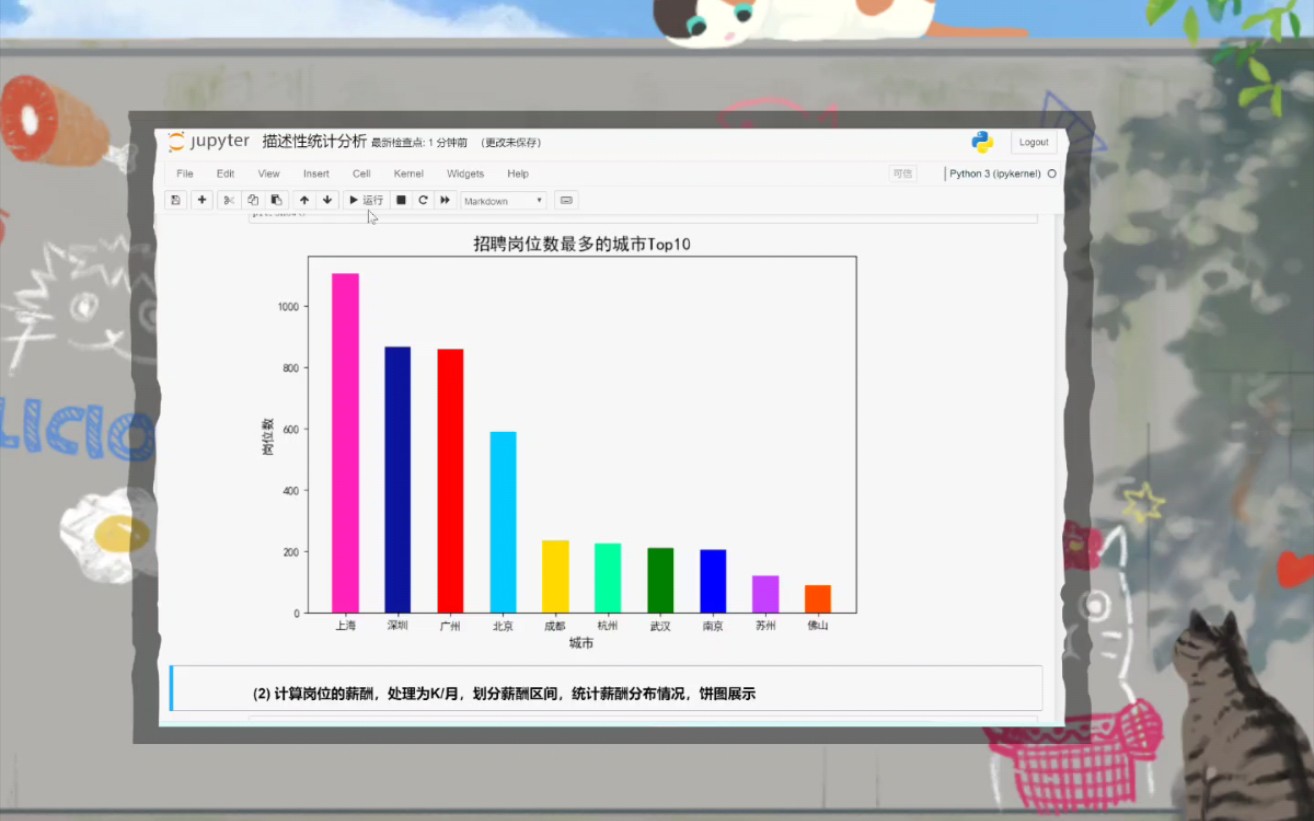Open the Widgets menu

pos(465,173)
